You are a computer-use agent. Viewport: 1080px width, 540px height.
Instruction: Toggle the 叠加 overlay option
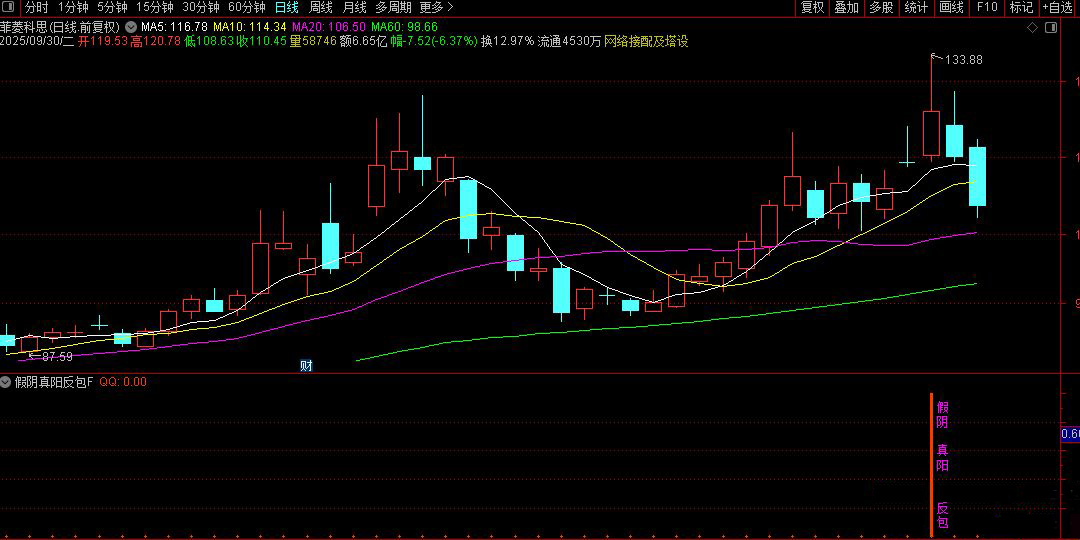(x=847, y=8)
